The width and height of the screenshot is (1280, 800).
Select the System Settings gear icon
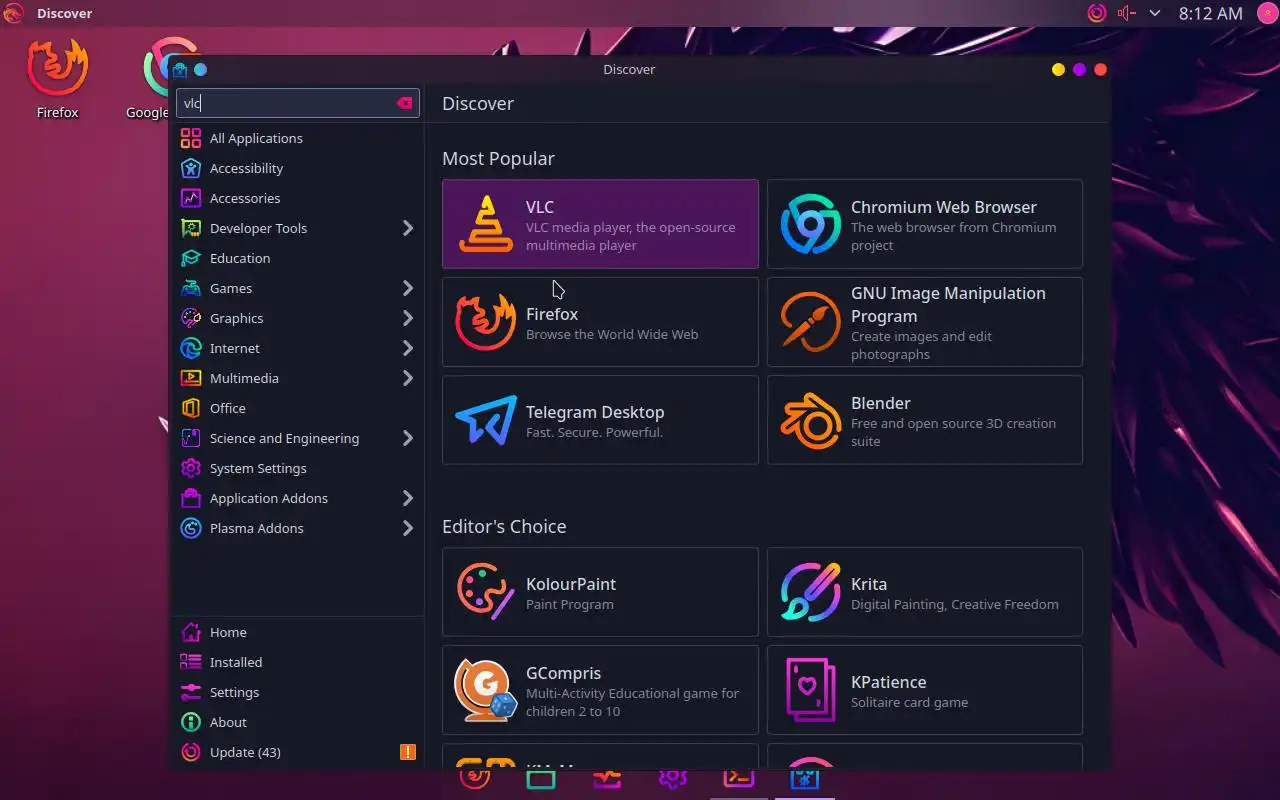(x=190, y=468)
